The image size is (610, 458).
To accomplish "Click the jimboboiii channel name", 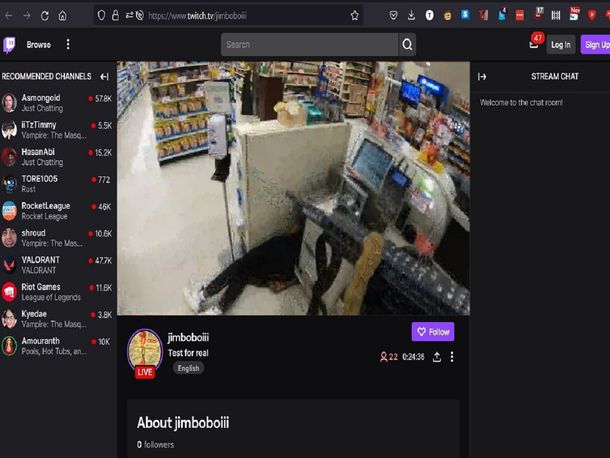I will [188, 337].
